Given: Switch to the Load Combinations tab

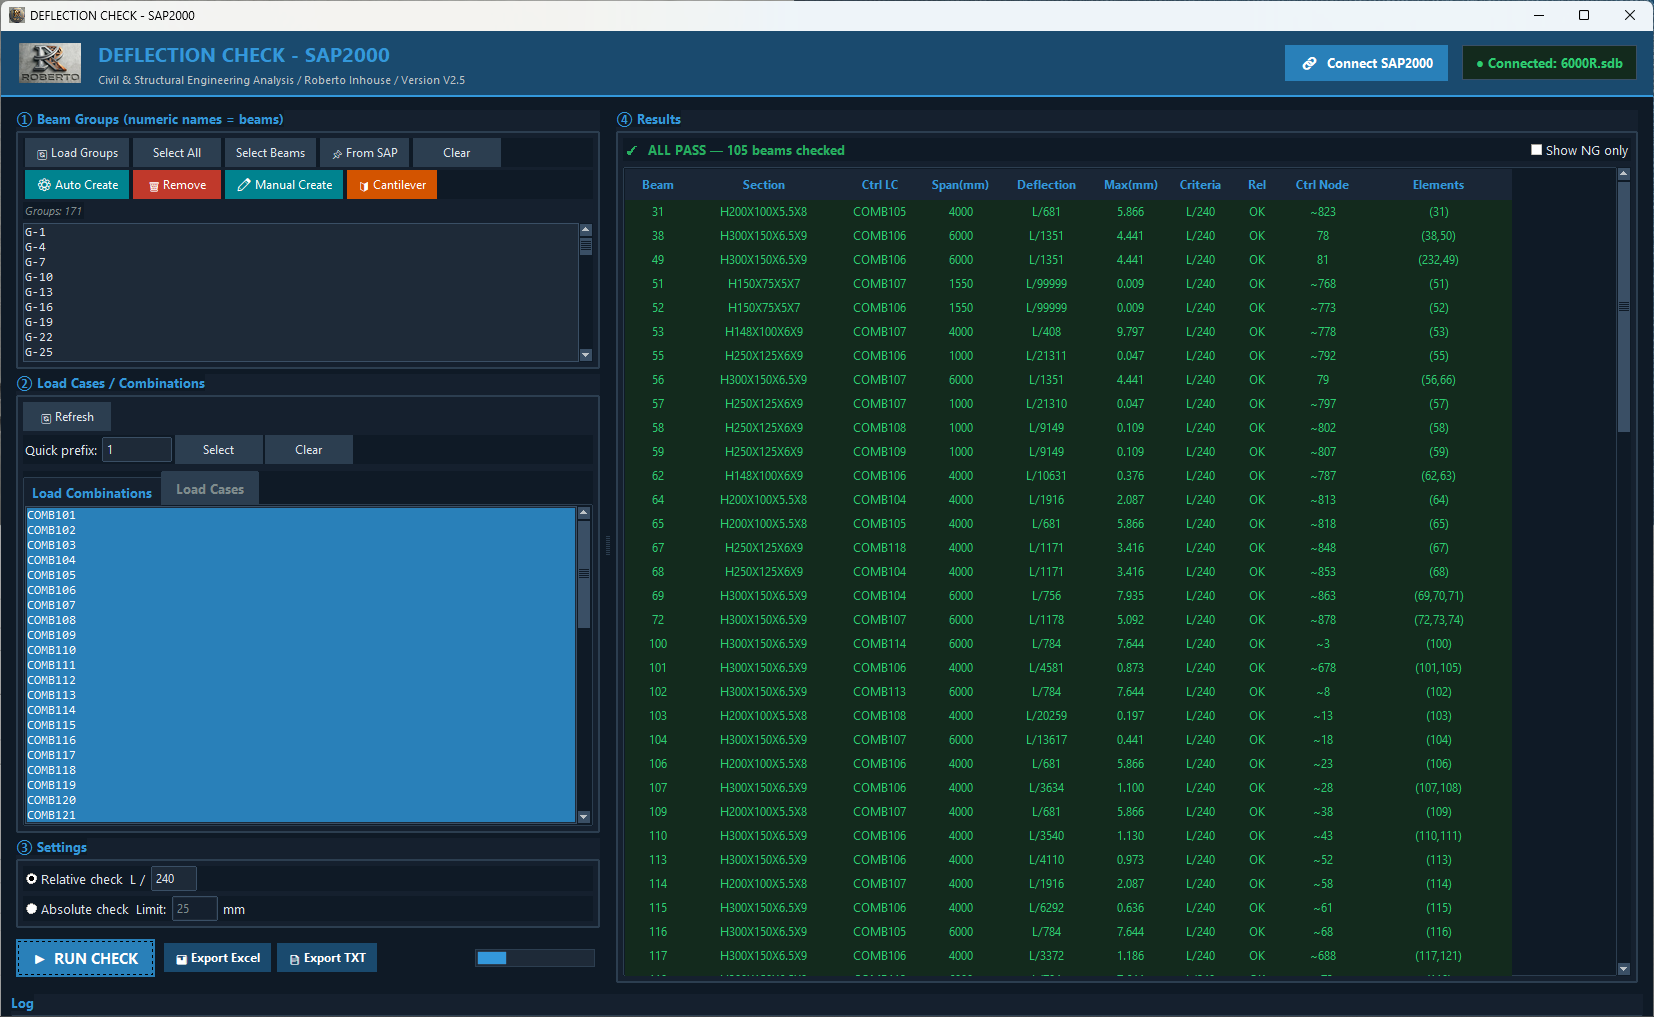Looking at the screenshot, I should (92, 493).
